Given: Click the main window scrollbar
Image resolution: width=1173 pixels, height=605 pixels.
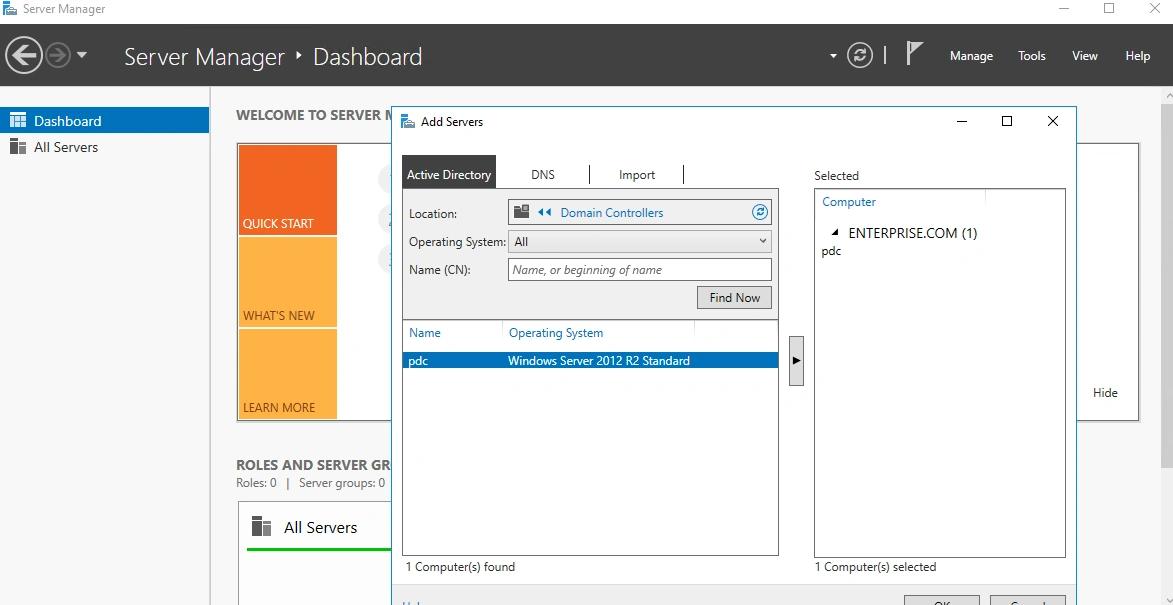Looking at the screenshot, I should tap(1168, 284).
